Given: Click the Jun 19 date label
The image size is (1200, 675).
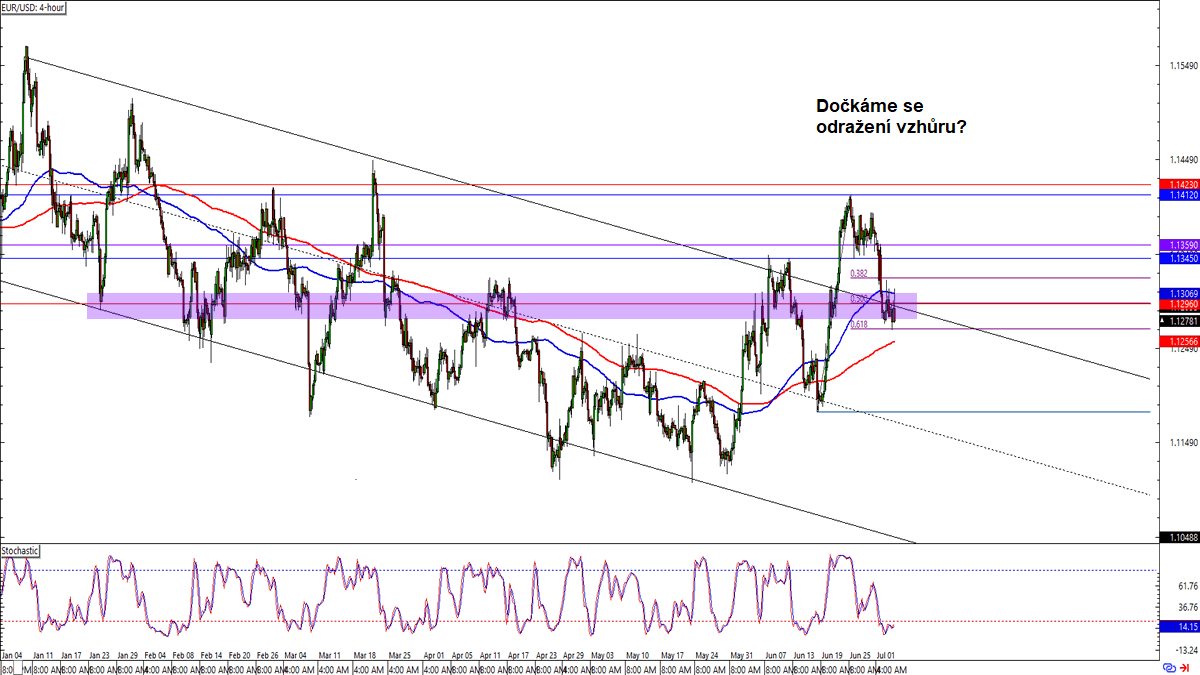Looking at the screenshot, I should click(x=832, y=656).
